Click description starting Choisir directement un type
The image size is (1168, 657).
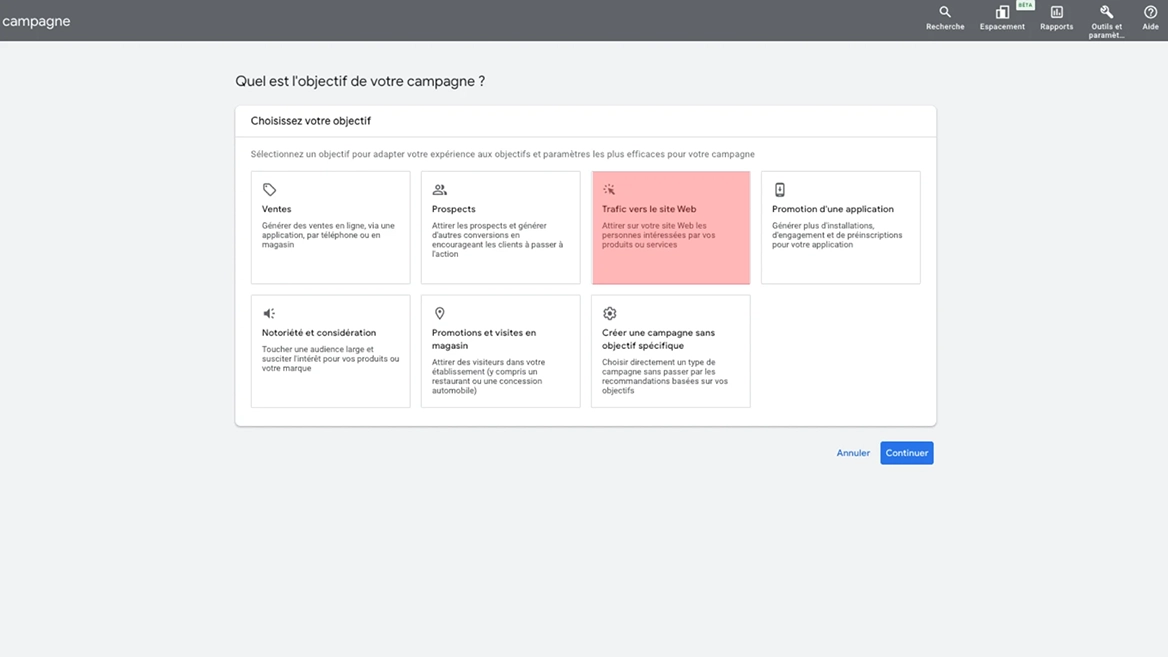point(665,376)
